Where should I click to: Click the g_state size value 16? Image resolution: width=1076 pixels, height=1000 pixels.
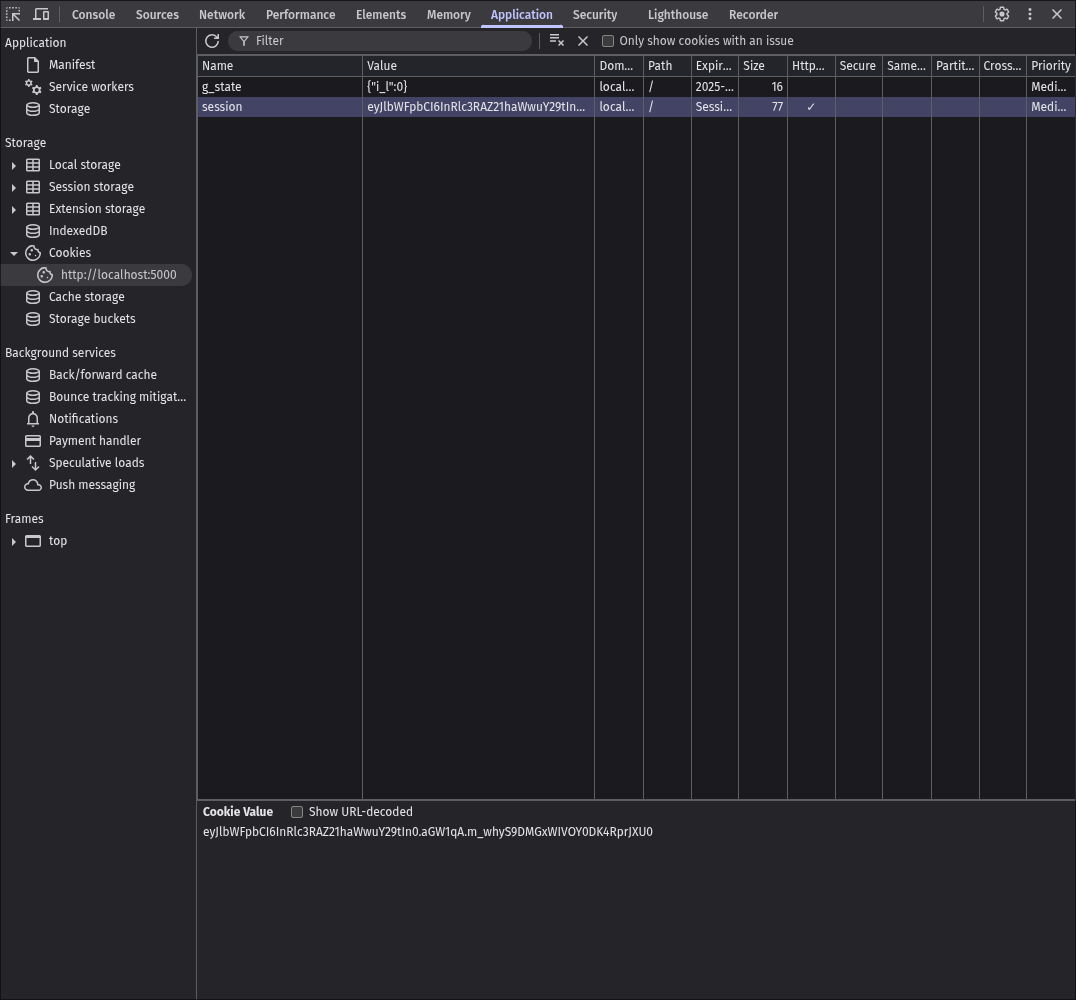[776, 86]
